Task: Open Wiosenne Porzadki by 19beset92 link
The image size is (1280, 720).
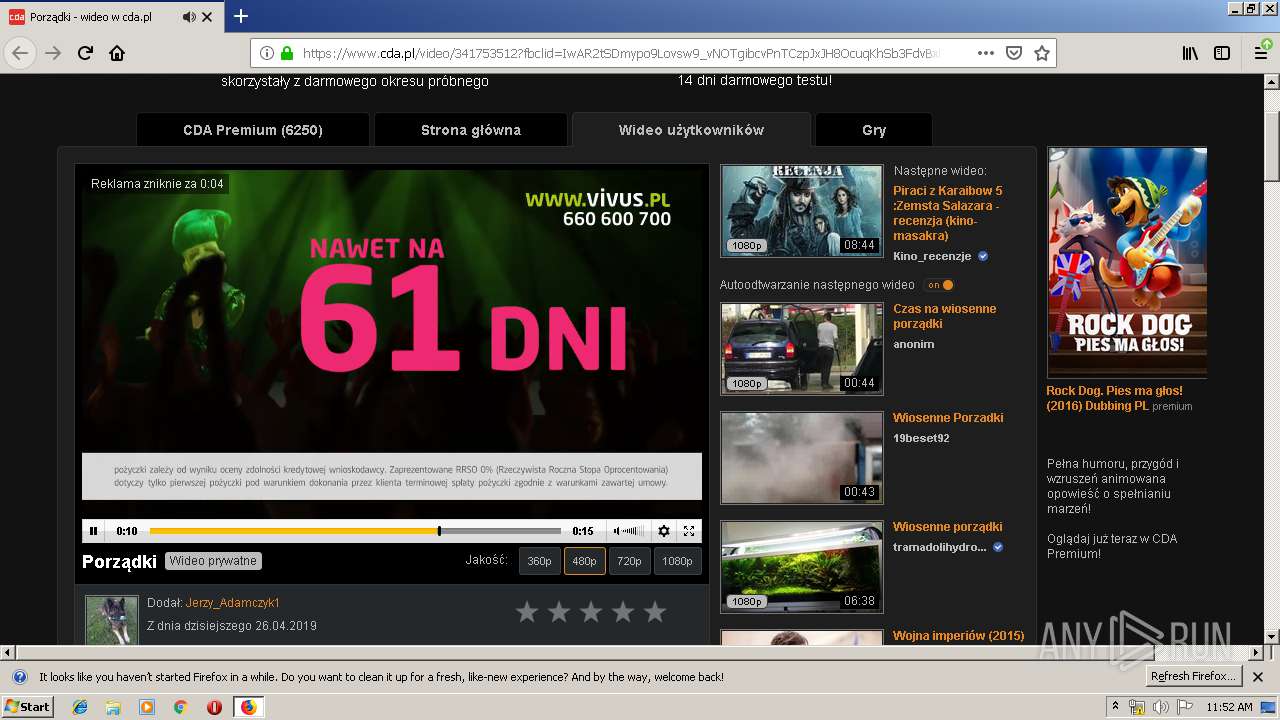Action: click(948, 418)
